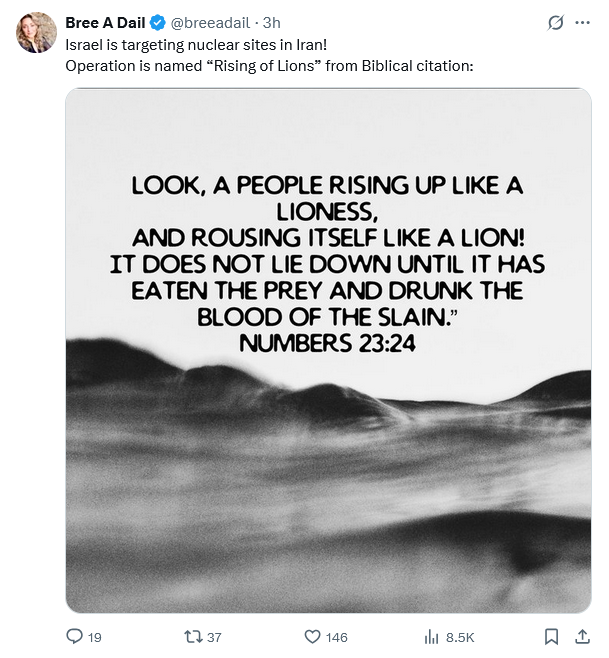
Task: Like the post with the heart icon
Action: (311, 636)
